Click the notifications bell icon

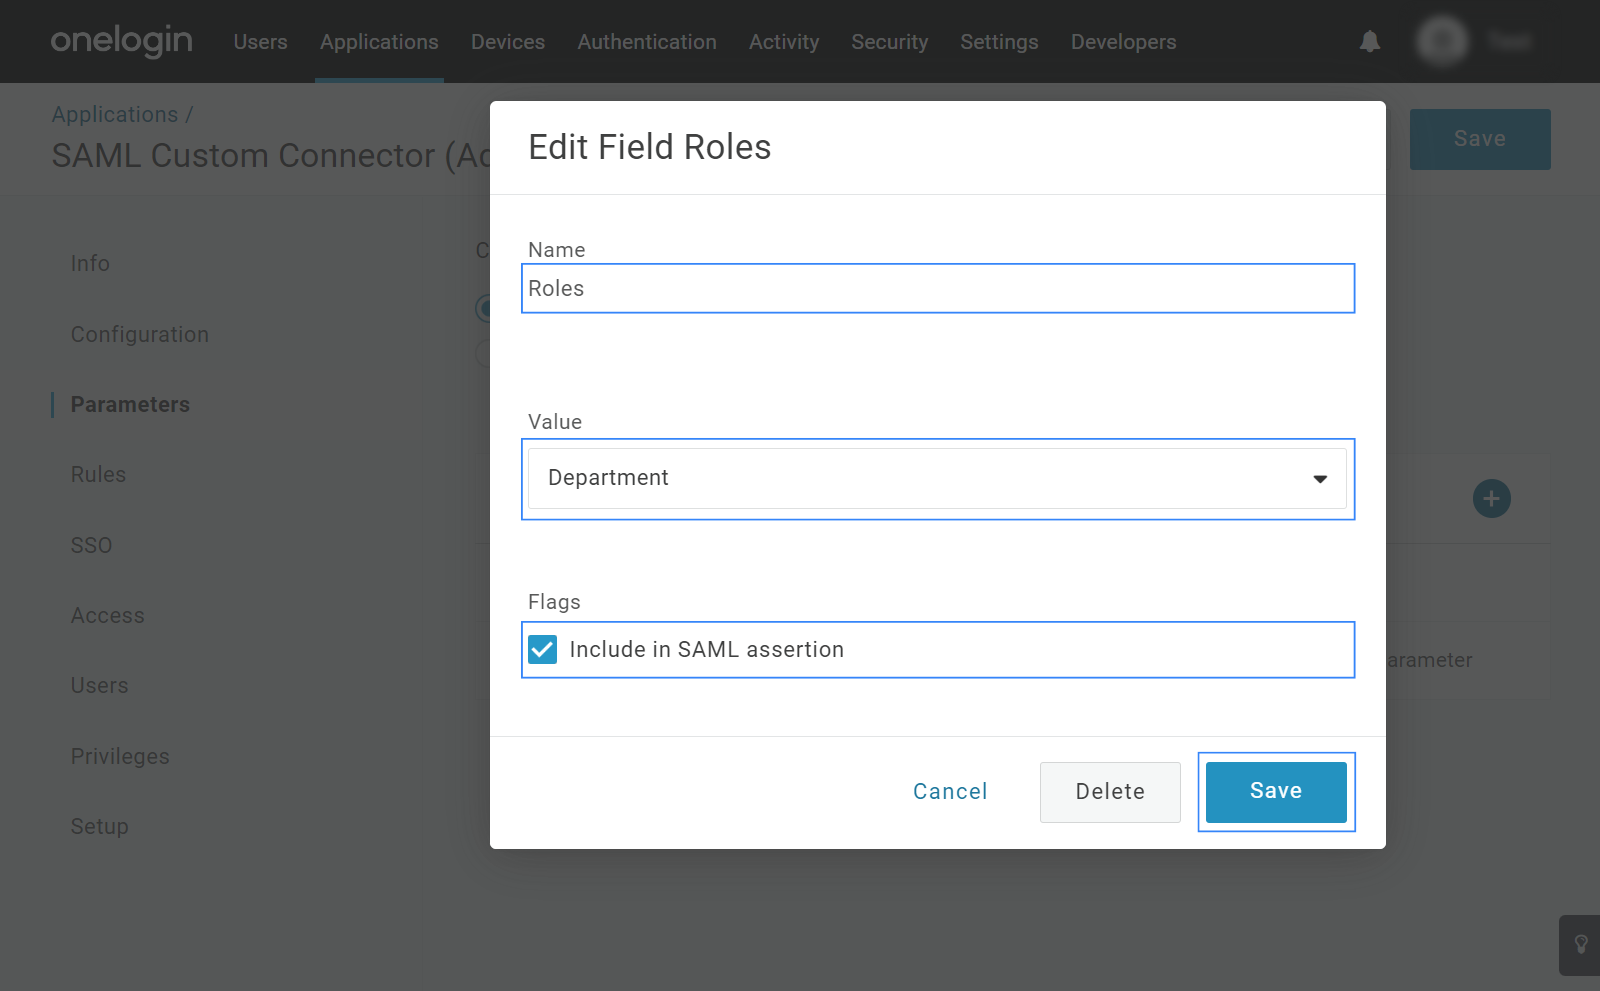[1369, 42]
